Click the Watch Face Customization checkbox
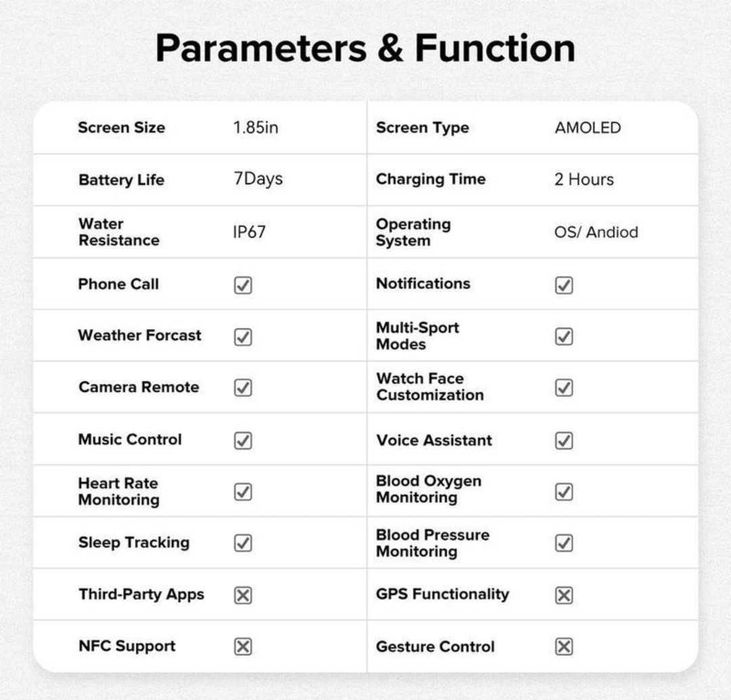The image size is (731, 700). [x=564, y=388]
